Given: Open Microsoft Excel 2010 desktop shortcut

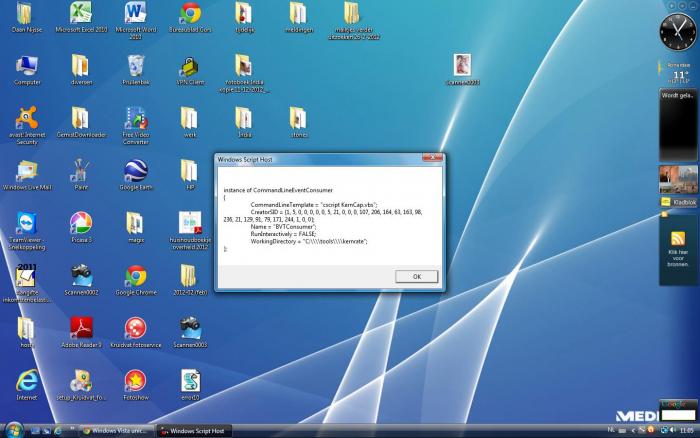Looking at the screenshot, I should (x=81, y=14).
